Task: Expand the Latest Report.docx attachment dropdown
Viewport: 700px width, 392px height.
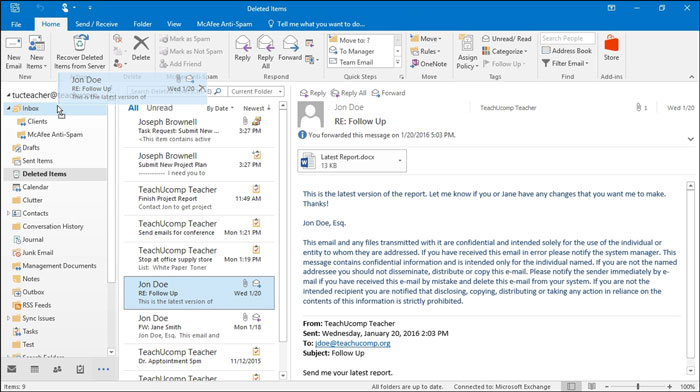Action: coord(400,161)
